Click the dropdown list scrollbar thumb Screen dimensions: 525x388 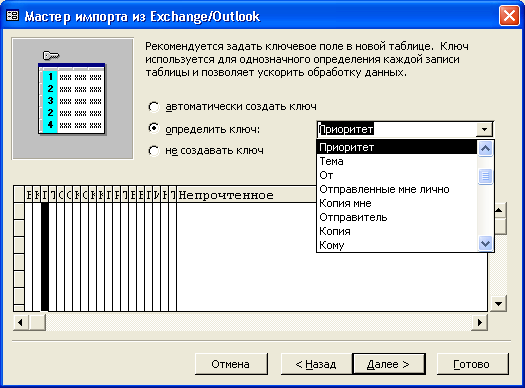tap(485, 176)
